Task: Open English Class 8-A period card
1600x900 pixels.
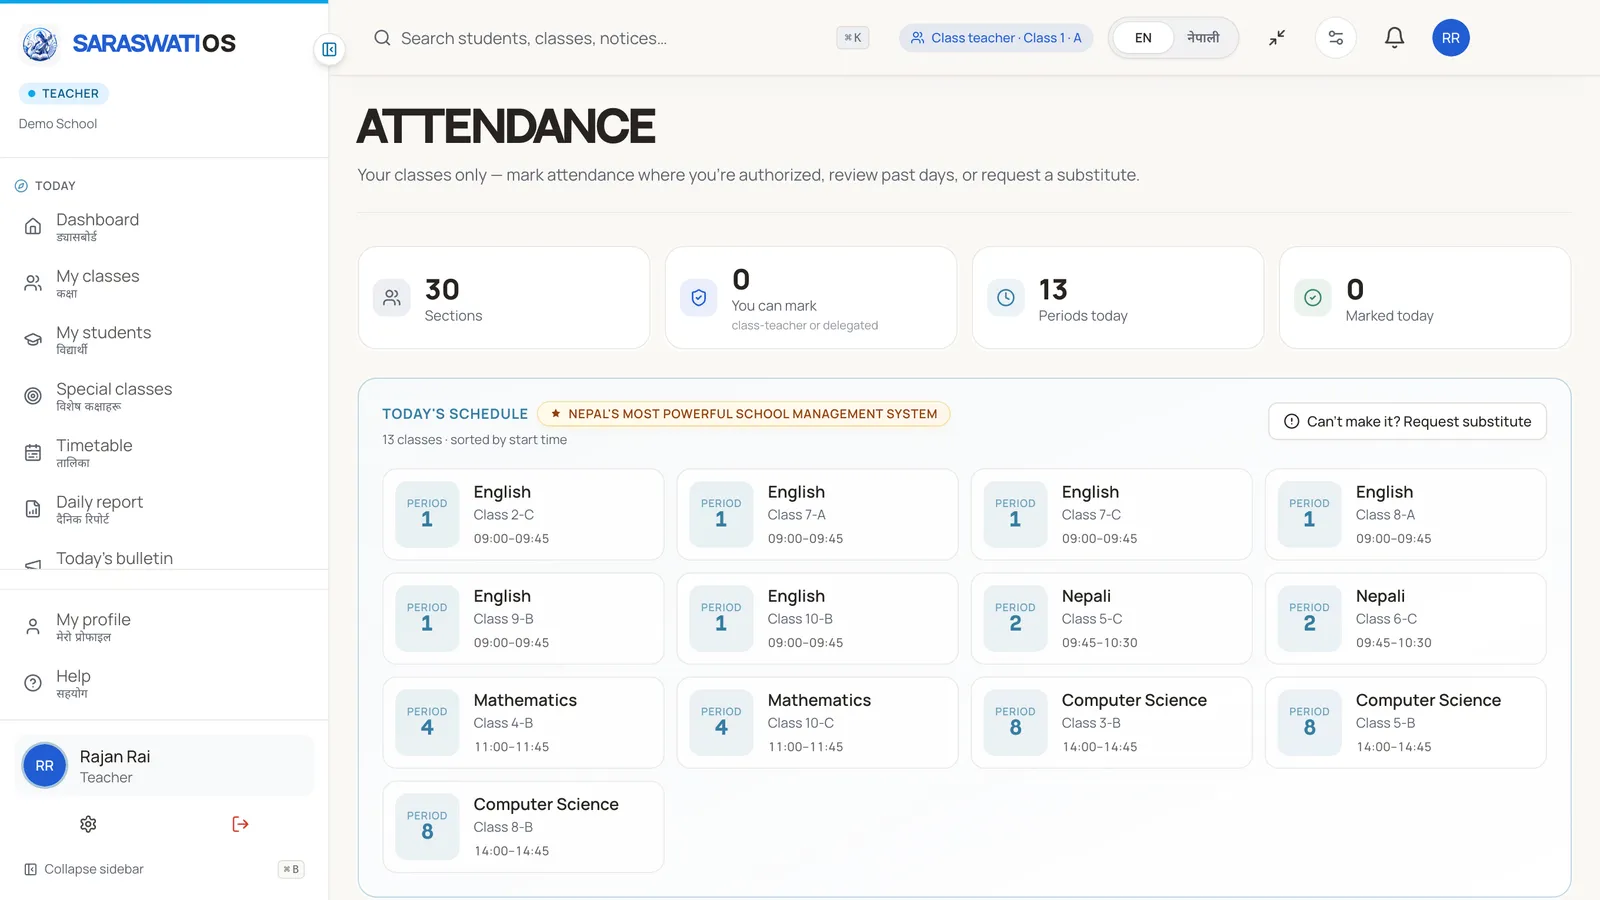Action: pos(1405,514)
